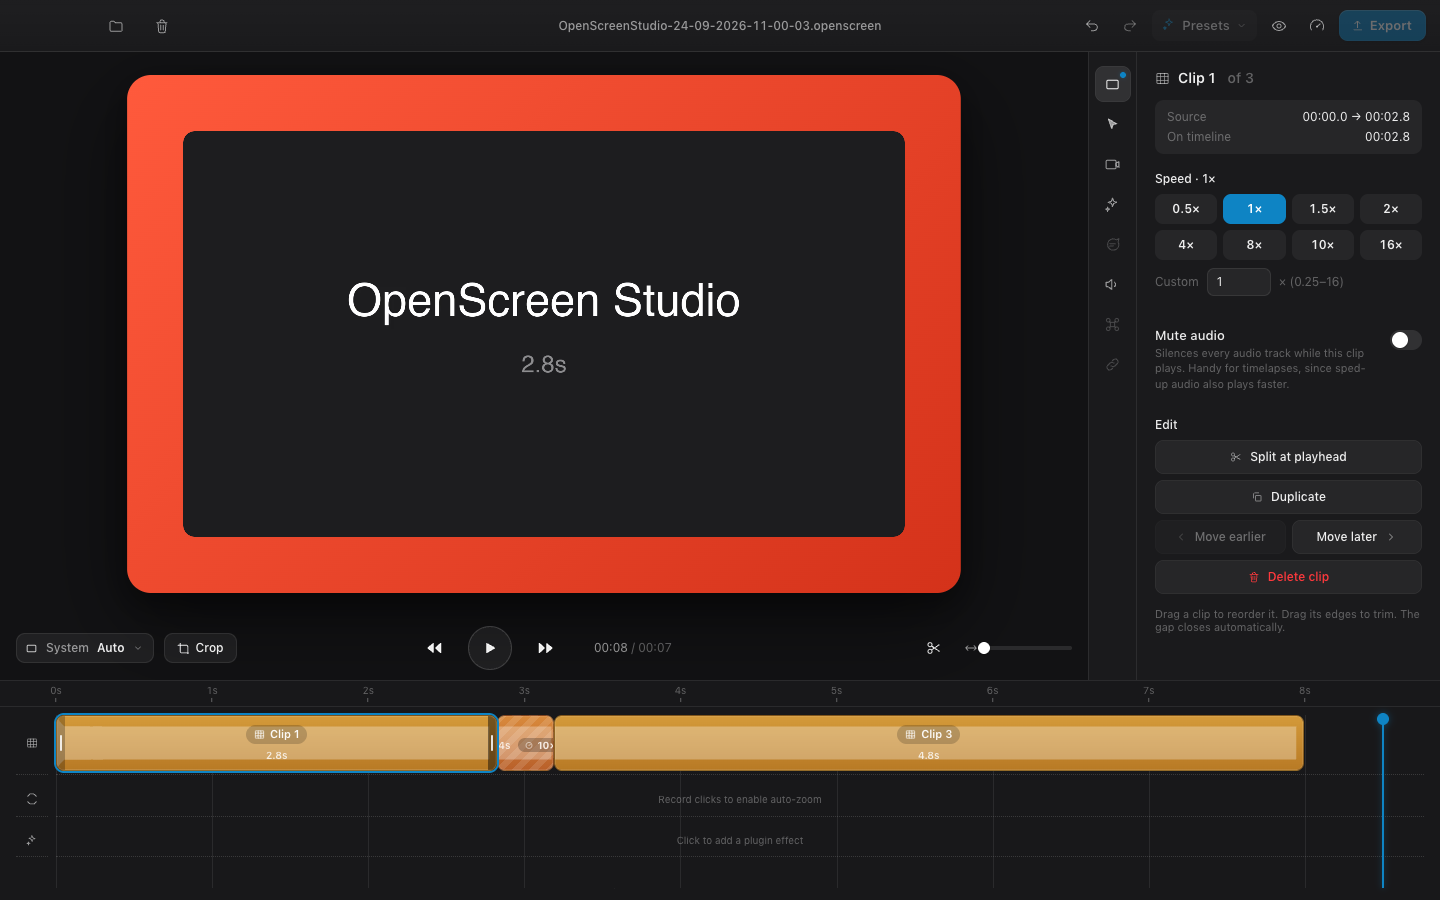Open the System Auto aspect dropdown
This screenshot has height=900, width=1440.
(x=85, y=648)
